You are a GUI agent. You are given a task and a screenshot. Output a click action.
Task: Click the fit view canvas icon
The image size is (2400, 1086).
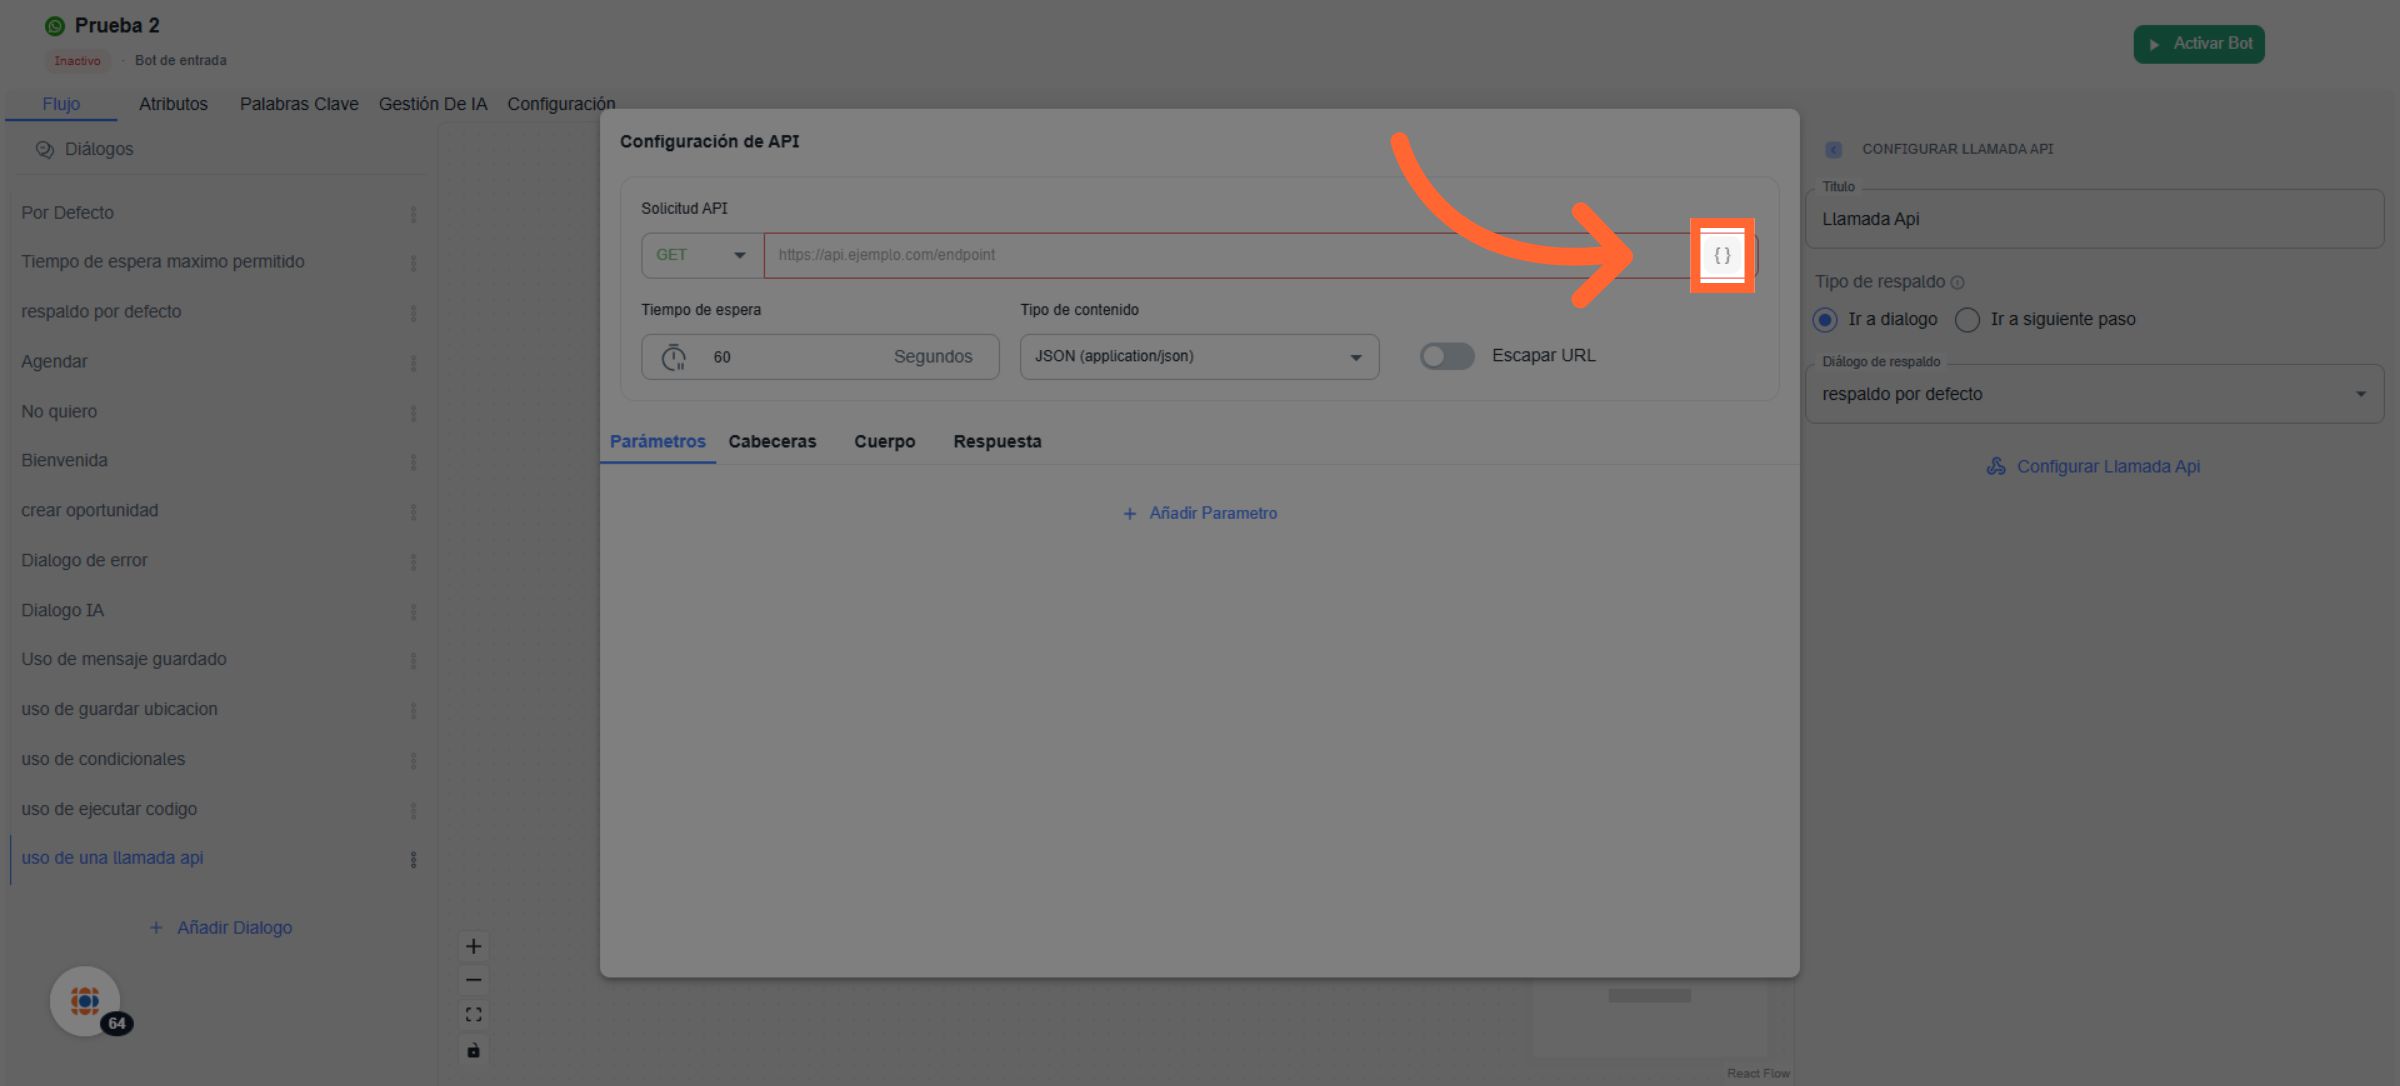(x=474, y=1015)
